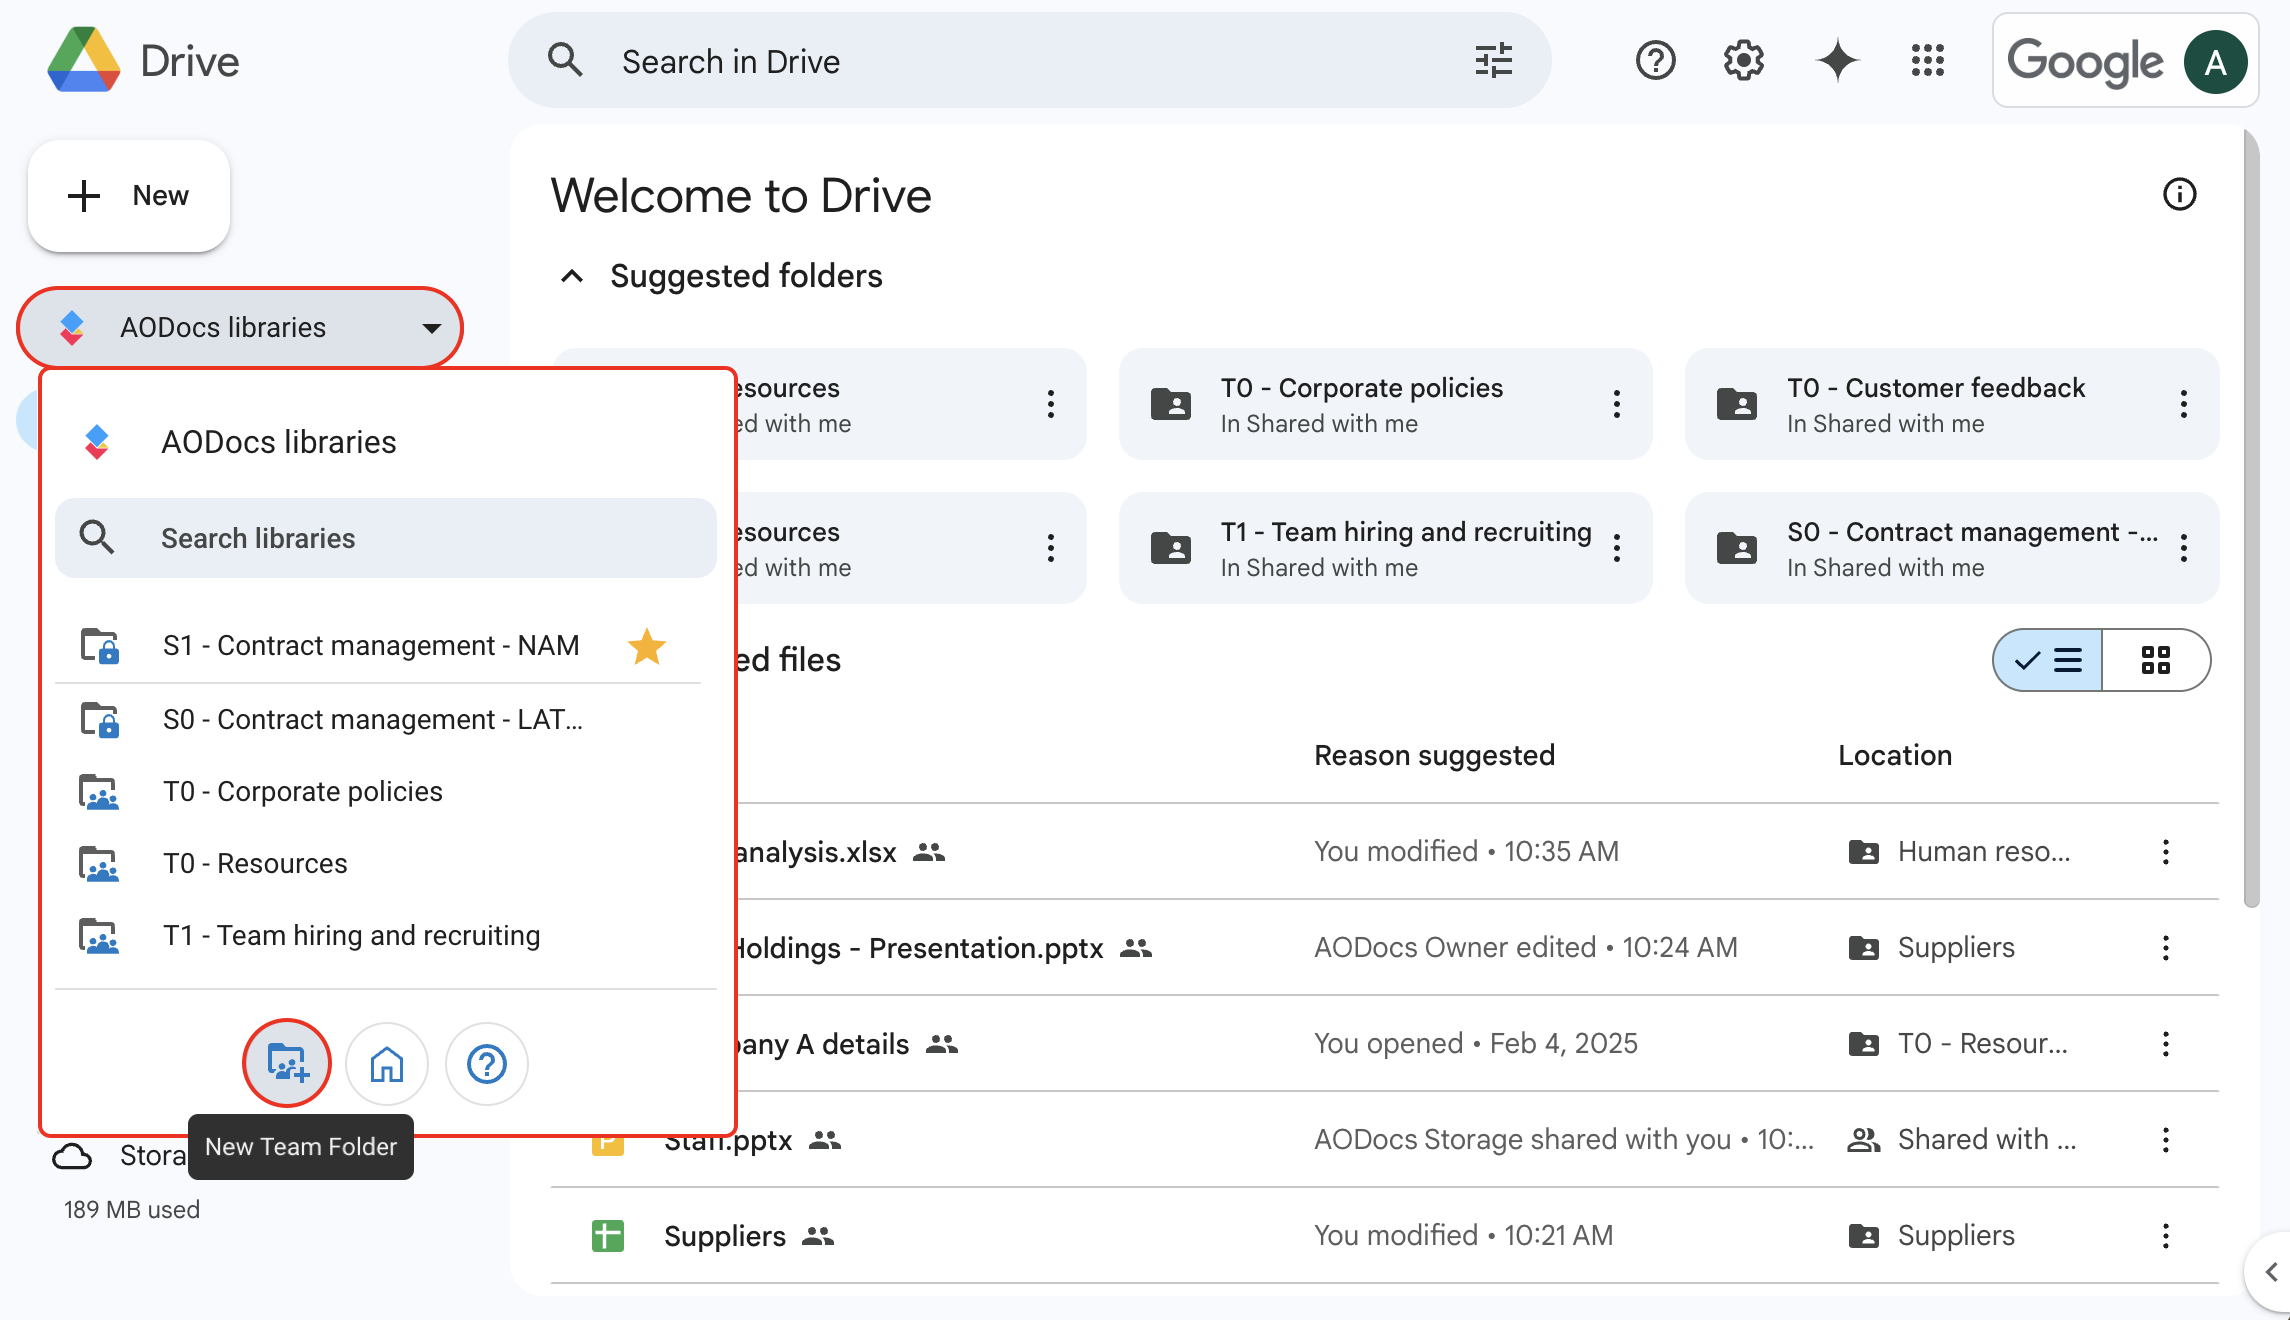Click the main vertical scrollbar
2290x1320 pixels.
[2251, 520]
